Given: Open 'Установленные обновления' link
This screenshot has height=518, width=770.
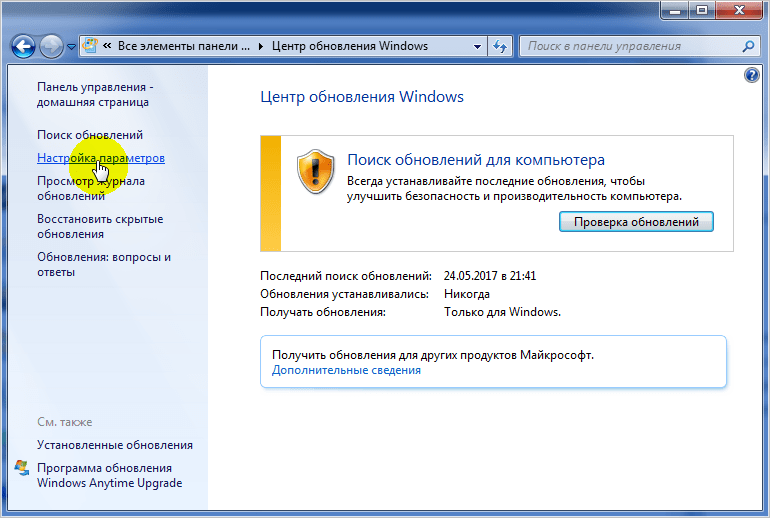Looking at the screenshot, I should 114,445.
